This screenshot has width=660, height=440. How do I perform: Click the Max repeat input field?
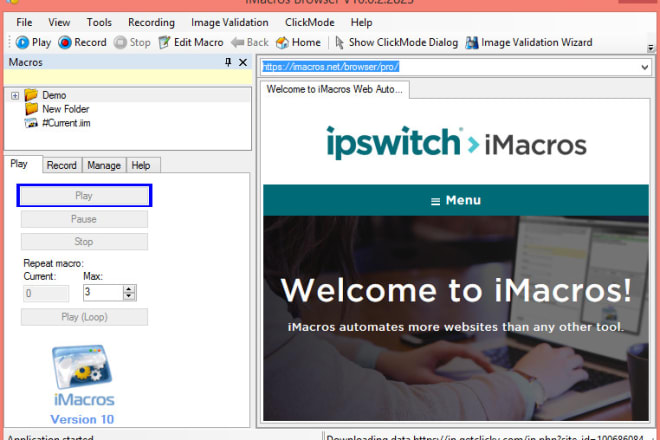pos(103,293)
